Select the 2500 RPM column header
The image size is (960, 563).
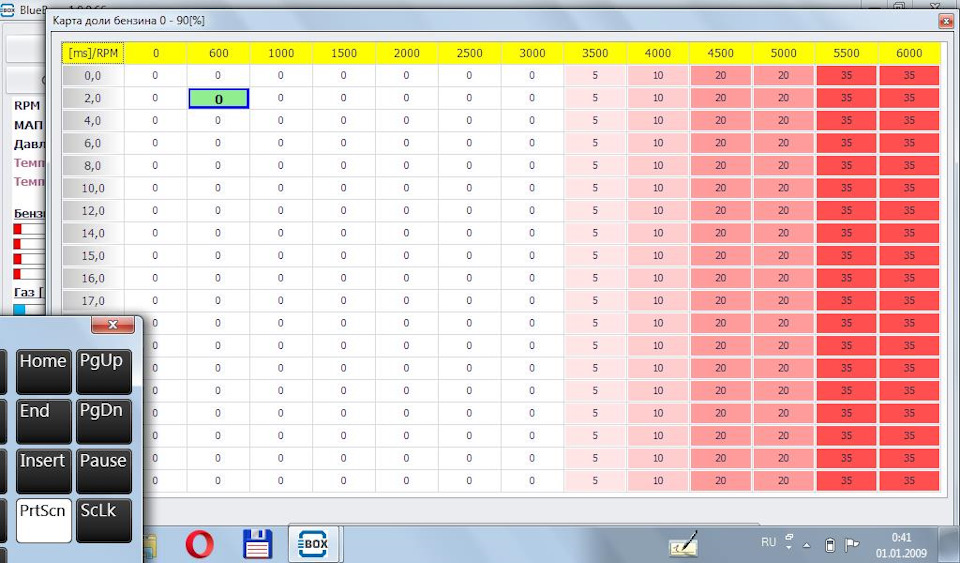tap(470, 53)
